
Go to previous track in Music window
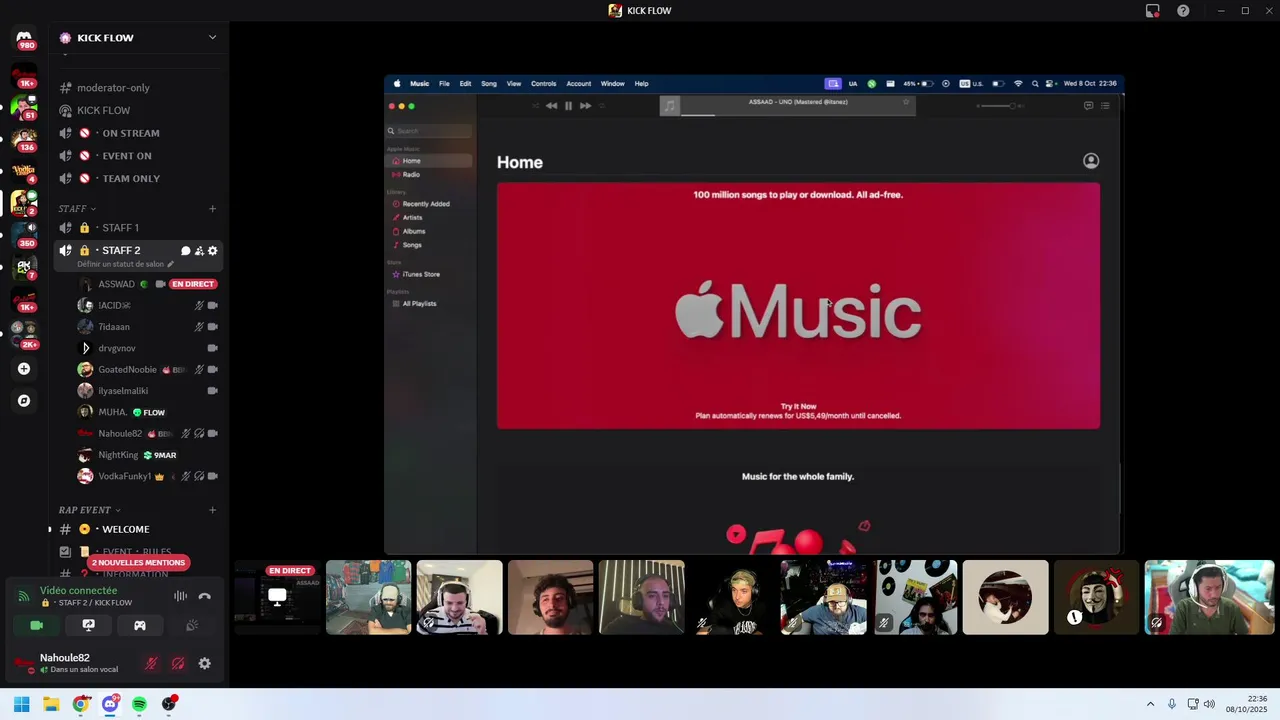[551, 105]
